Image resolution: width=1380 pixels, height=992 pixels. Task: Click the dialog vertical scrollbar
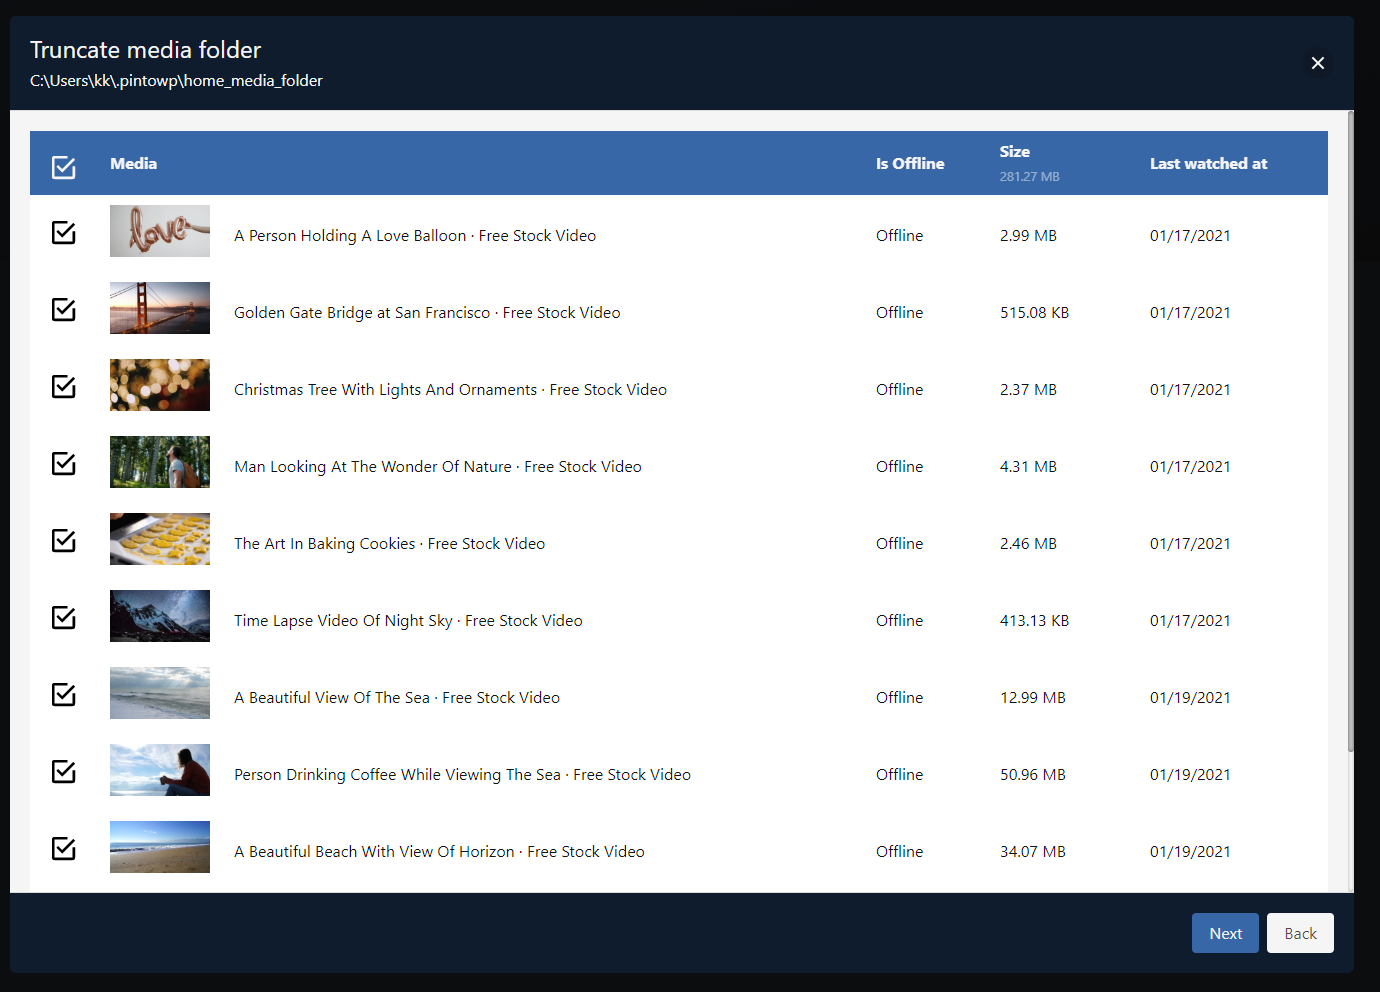(x=1351, y=432)
